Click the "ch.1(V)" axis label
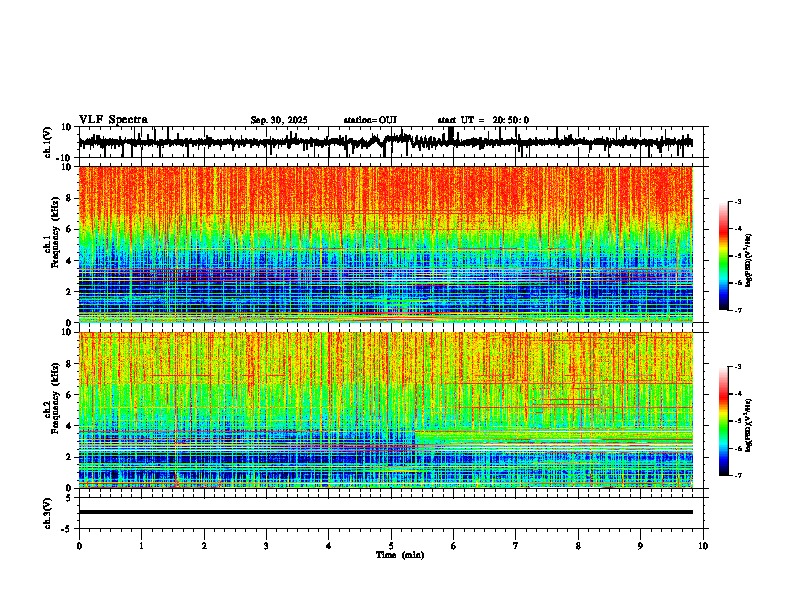This screenshot has height=612, width=792. (48, 142)
